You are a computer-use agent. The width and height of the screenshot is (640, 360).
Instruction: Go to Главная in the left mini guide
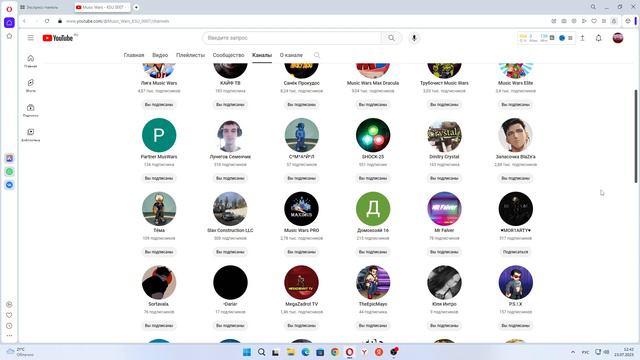[31, 61]
